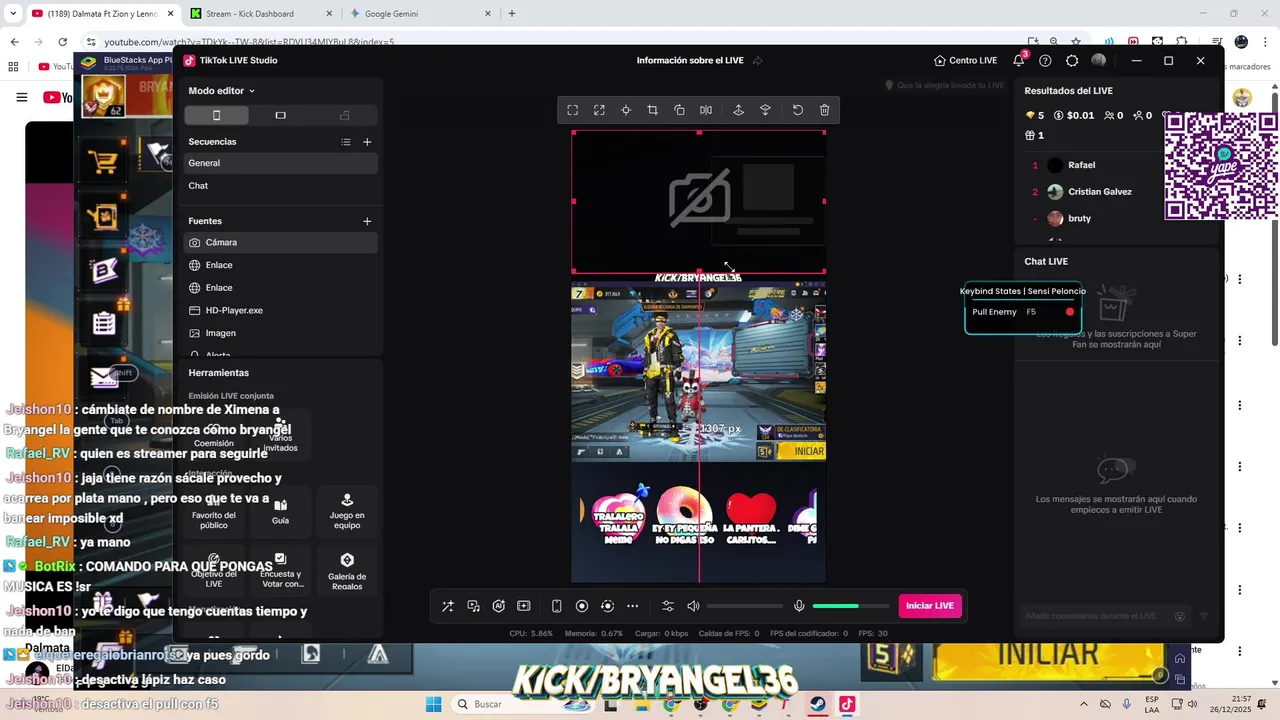Open the media and music icon in bottom bar
The height and width of the screenshot is (720, 1280).
473,606
